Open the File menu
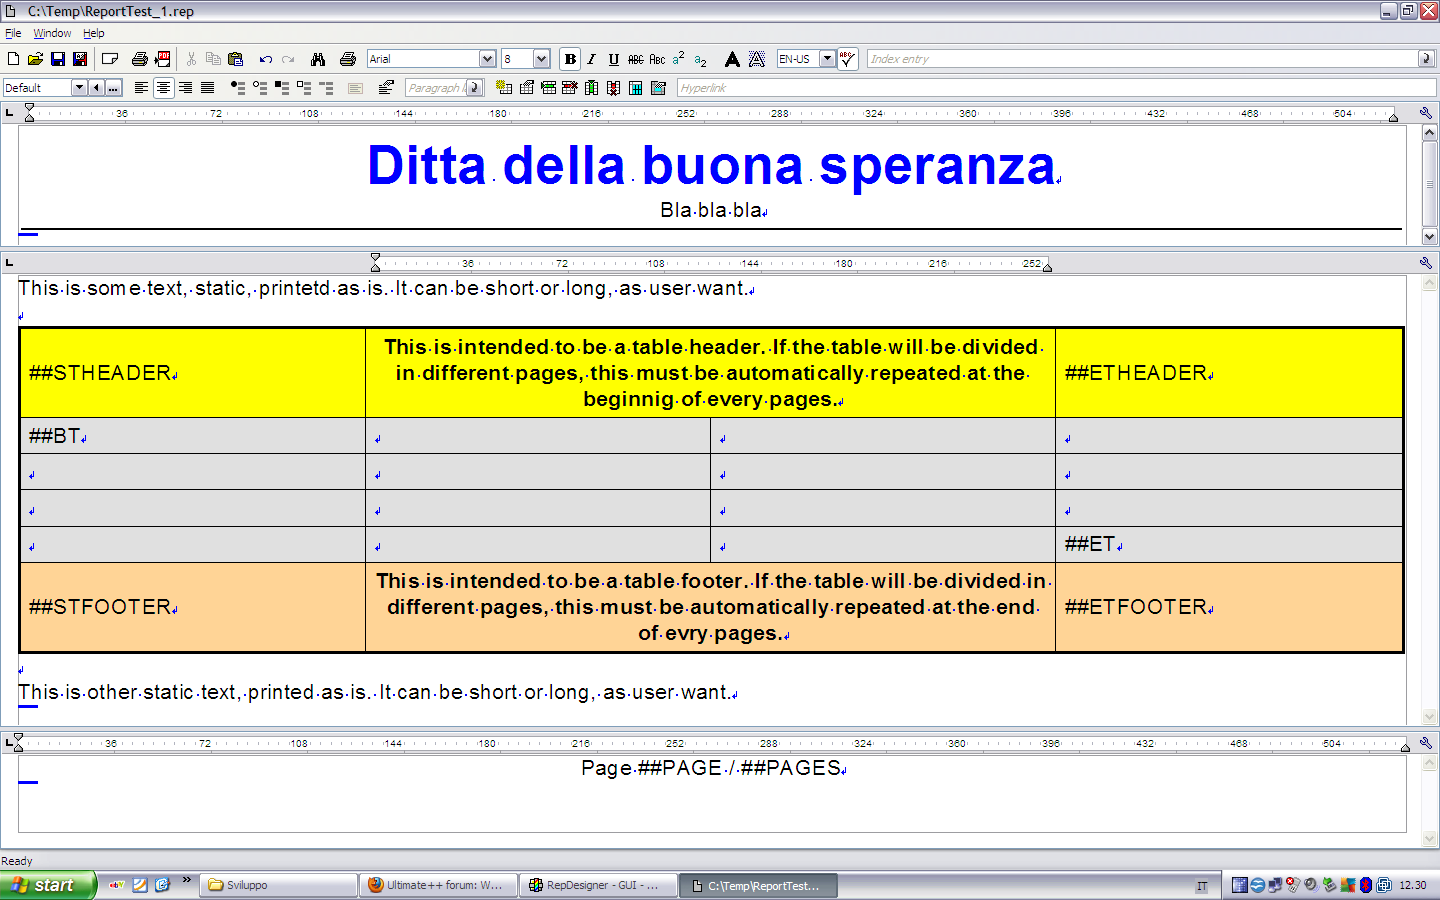Screen dimensions: 1440x900 click(x=13, y=33)
